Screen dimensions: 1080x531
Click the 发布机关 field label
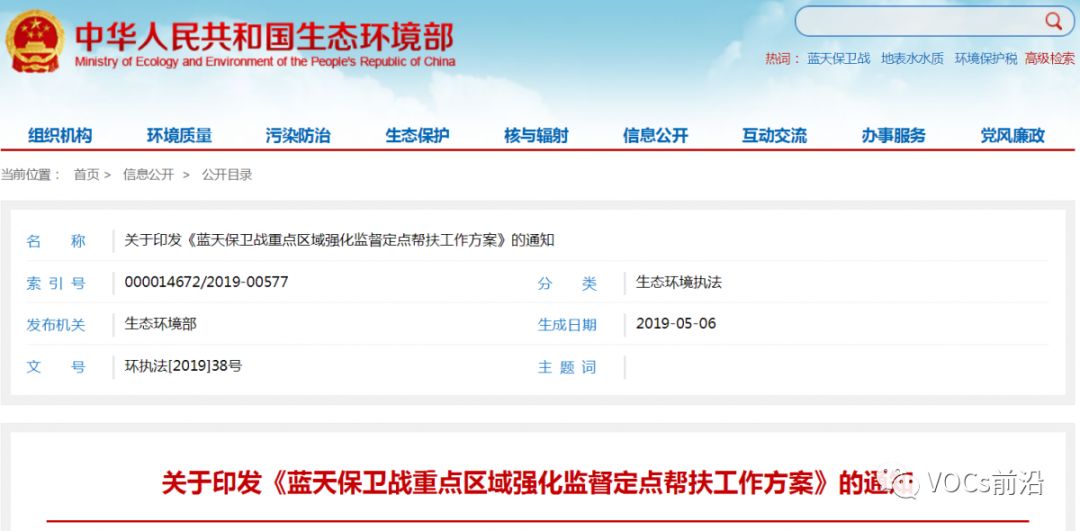tap(56, 325)
